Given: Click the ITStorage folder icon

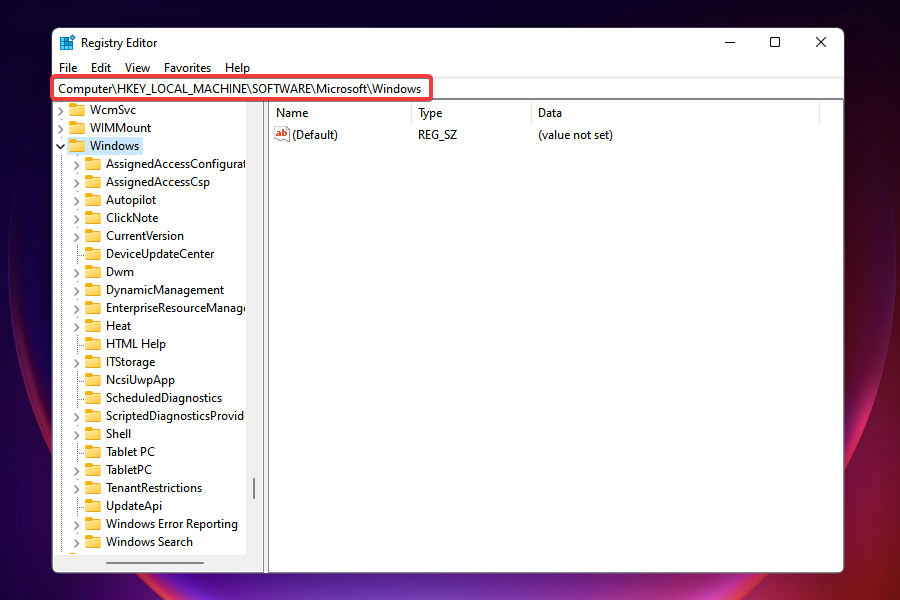Looking at the screenshot, I should [x=93, y=362].
